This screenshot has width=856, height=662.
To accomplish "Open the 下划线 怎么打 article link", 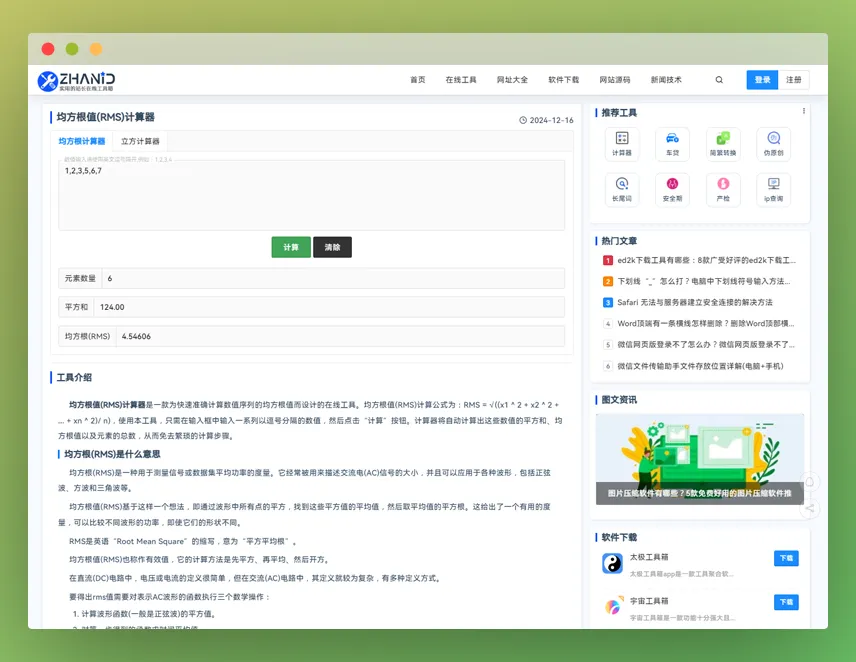I will point(704,282).
